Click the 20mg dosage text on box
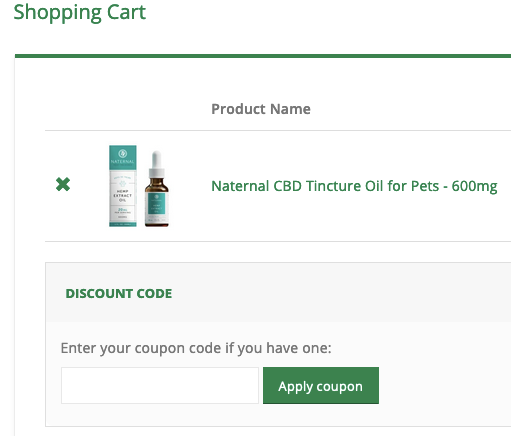 coord(123,210)
